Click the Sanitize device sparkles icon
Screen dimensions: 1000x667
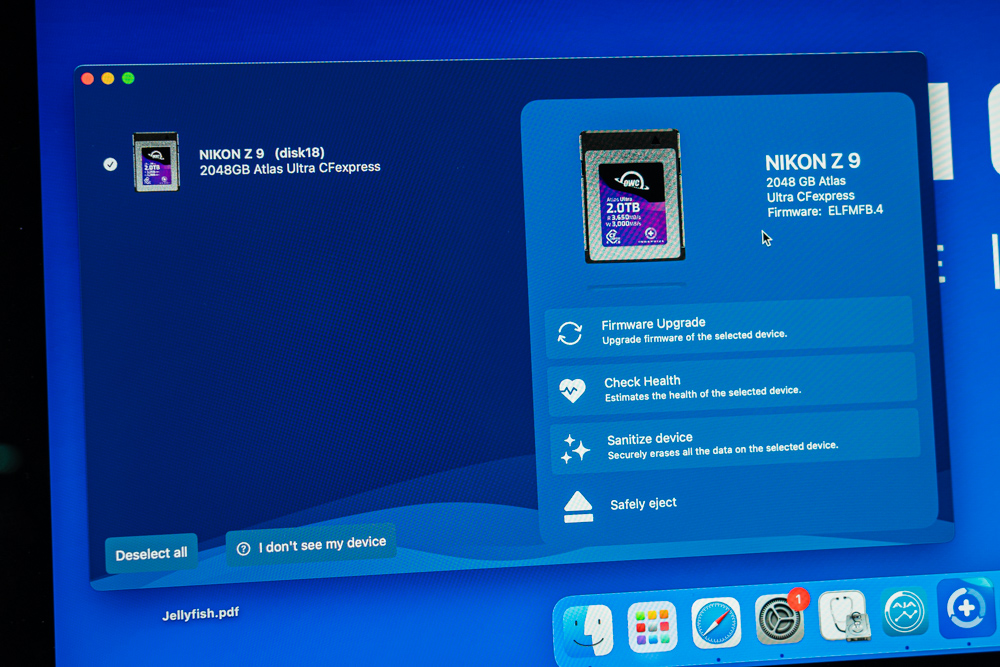pyautogui.click(x=575, y=448)
